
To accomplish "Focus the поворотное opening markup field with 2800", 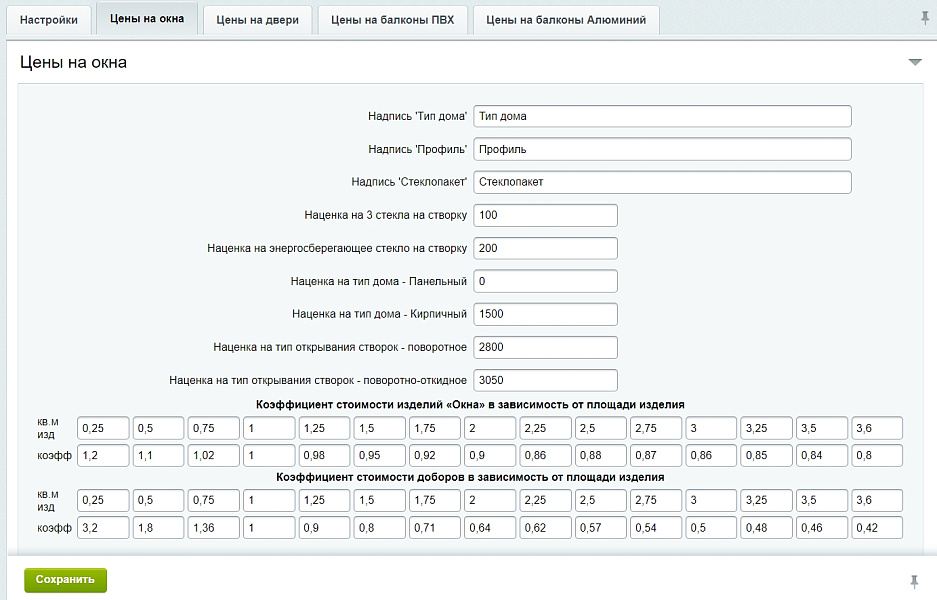I will tap(545, 347).
